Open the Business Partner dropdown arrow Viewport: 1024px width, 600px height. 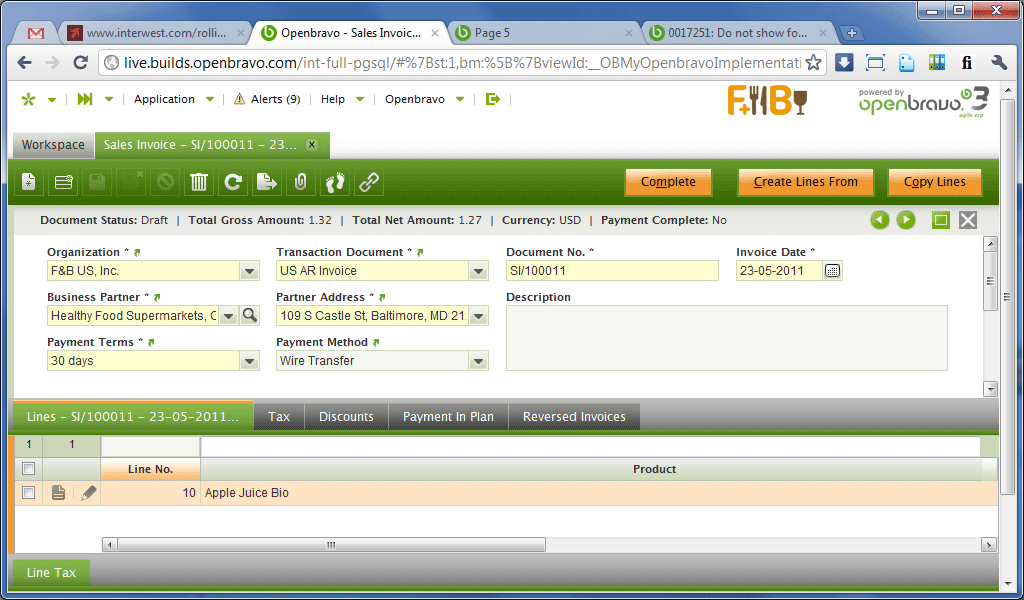pyautogui.click(x=228, y=316)
